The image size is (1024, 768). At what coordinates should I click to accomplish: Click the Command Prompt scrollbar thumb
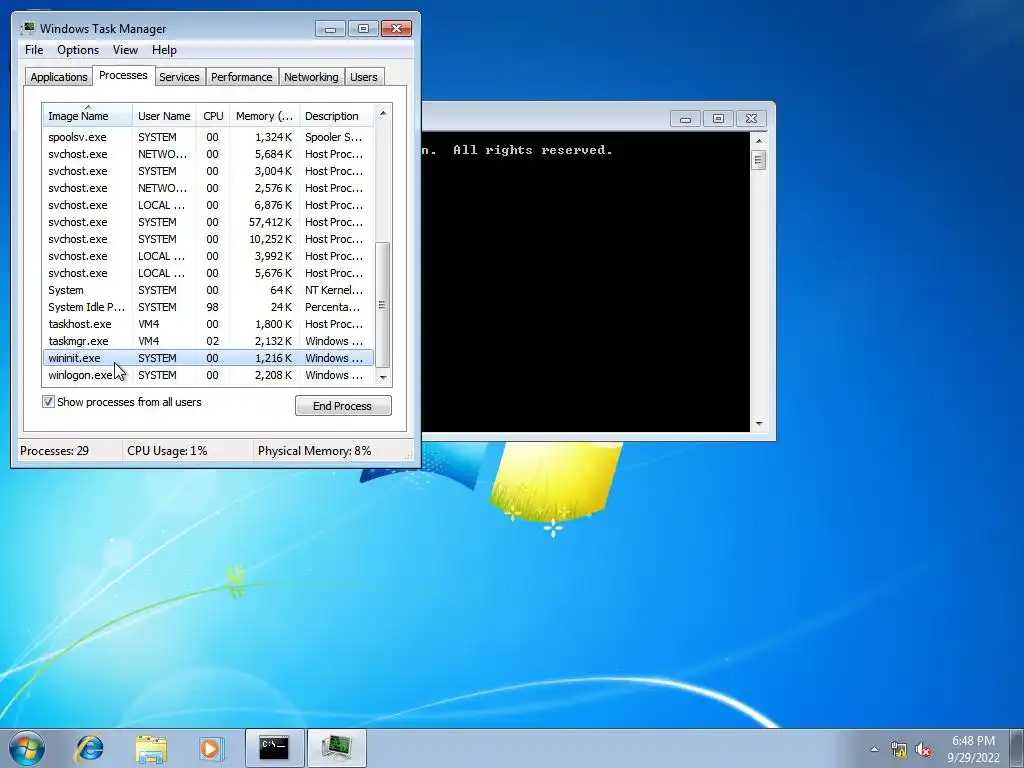(758, 160)
